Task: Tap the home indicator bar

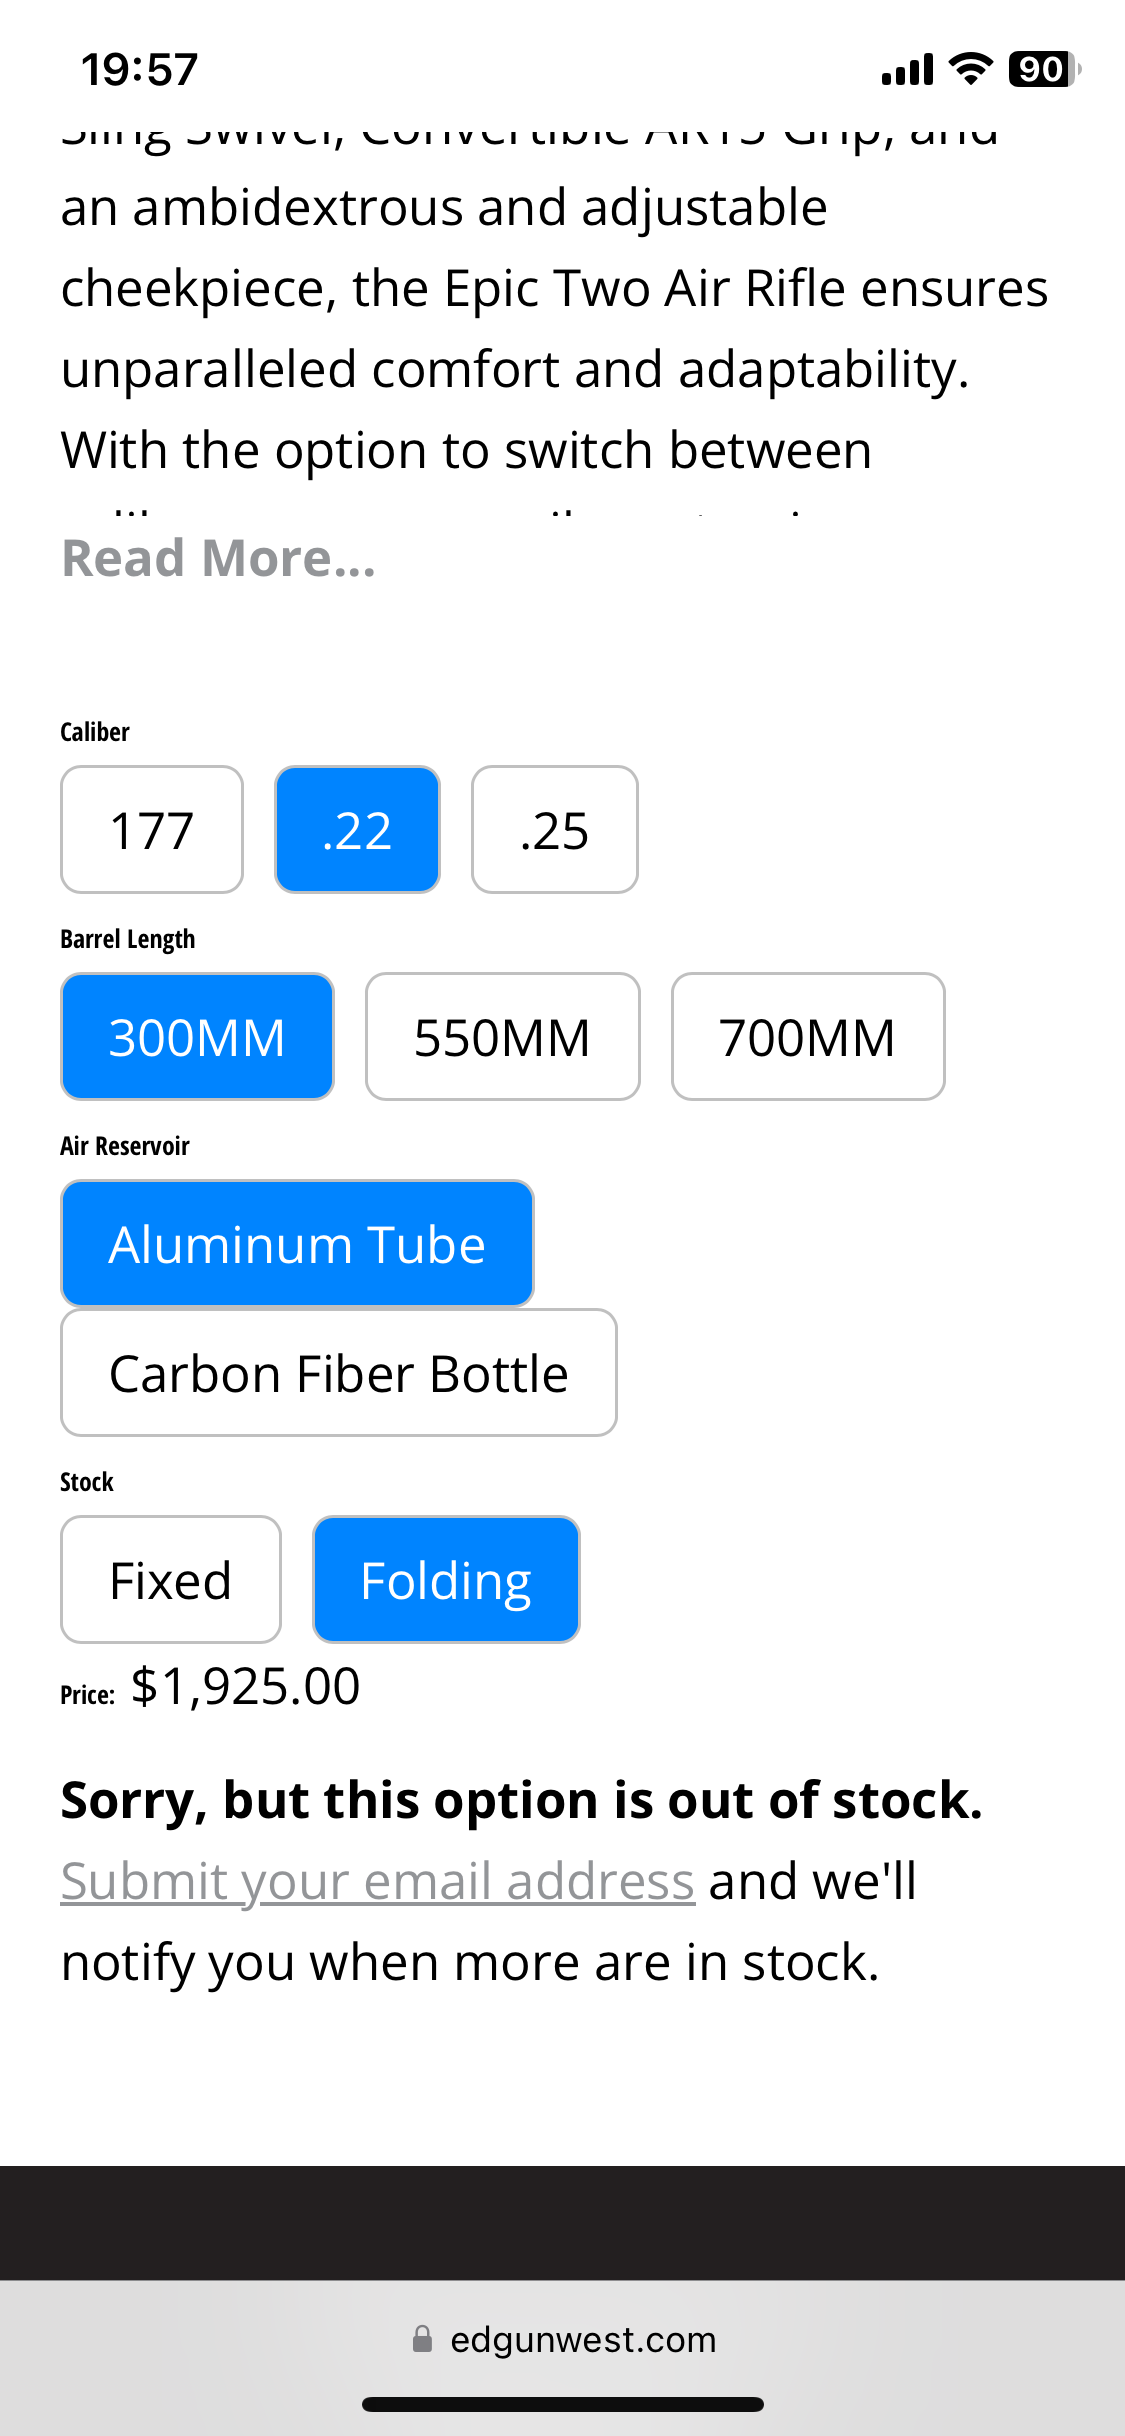Action: point(563,2404)
